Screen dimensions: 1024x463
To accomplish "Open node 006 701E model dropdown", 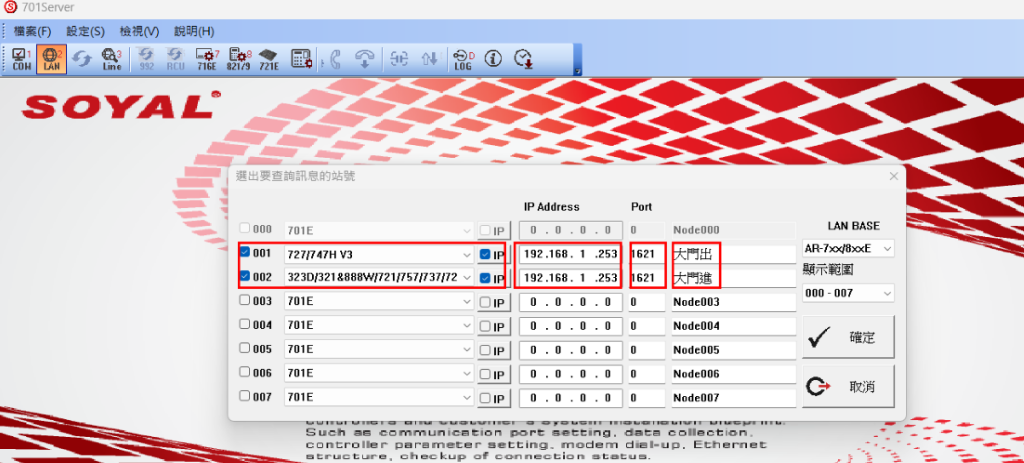I will (x=379, y=374).
